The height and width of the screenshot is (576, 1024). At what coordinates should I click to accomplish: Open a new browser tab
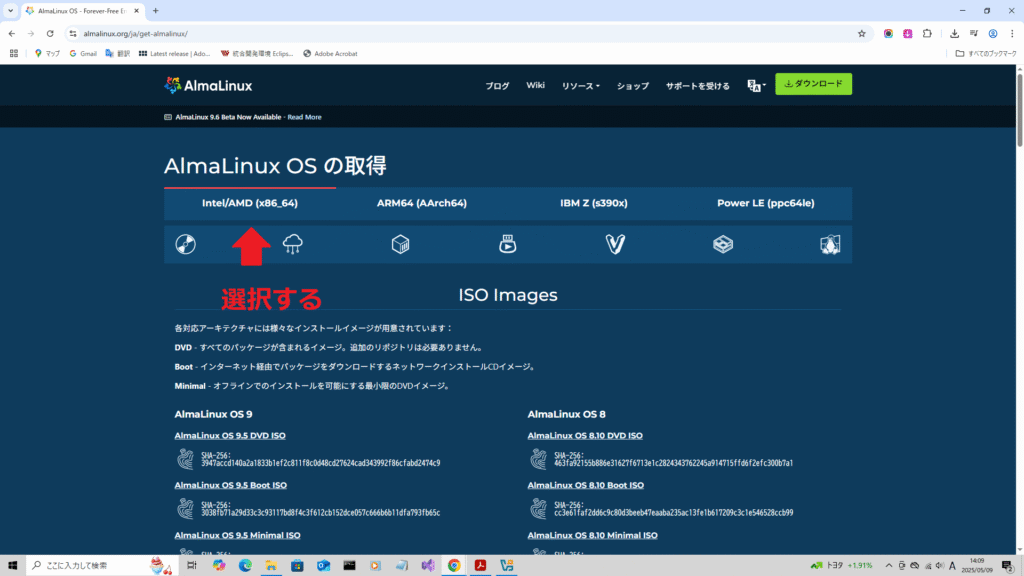(155, 10)
